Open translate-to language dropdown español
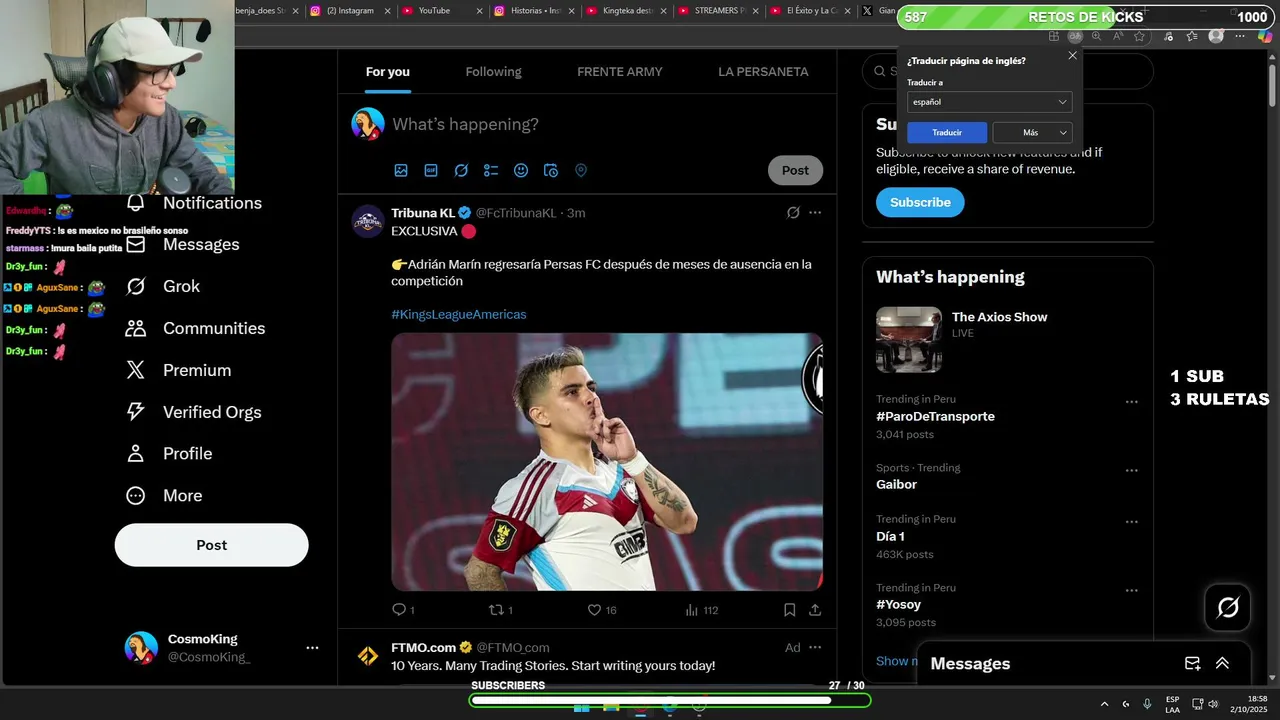 [989, 102]
